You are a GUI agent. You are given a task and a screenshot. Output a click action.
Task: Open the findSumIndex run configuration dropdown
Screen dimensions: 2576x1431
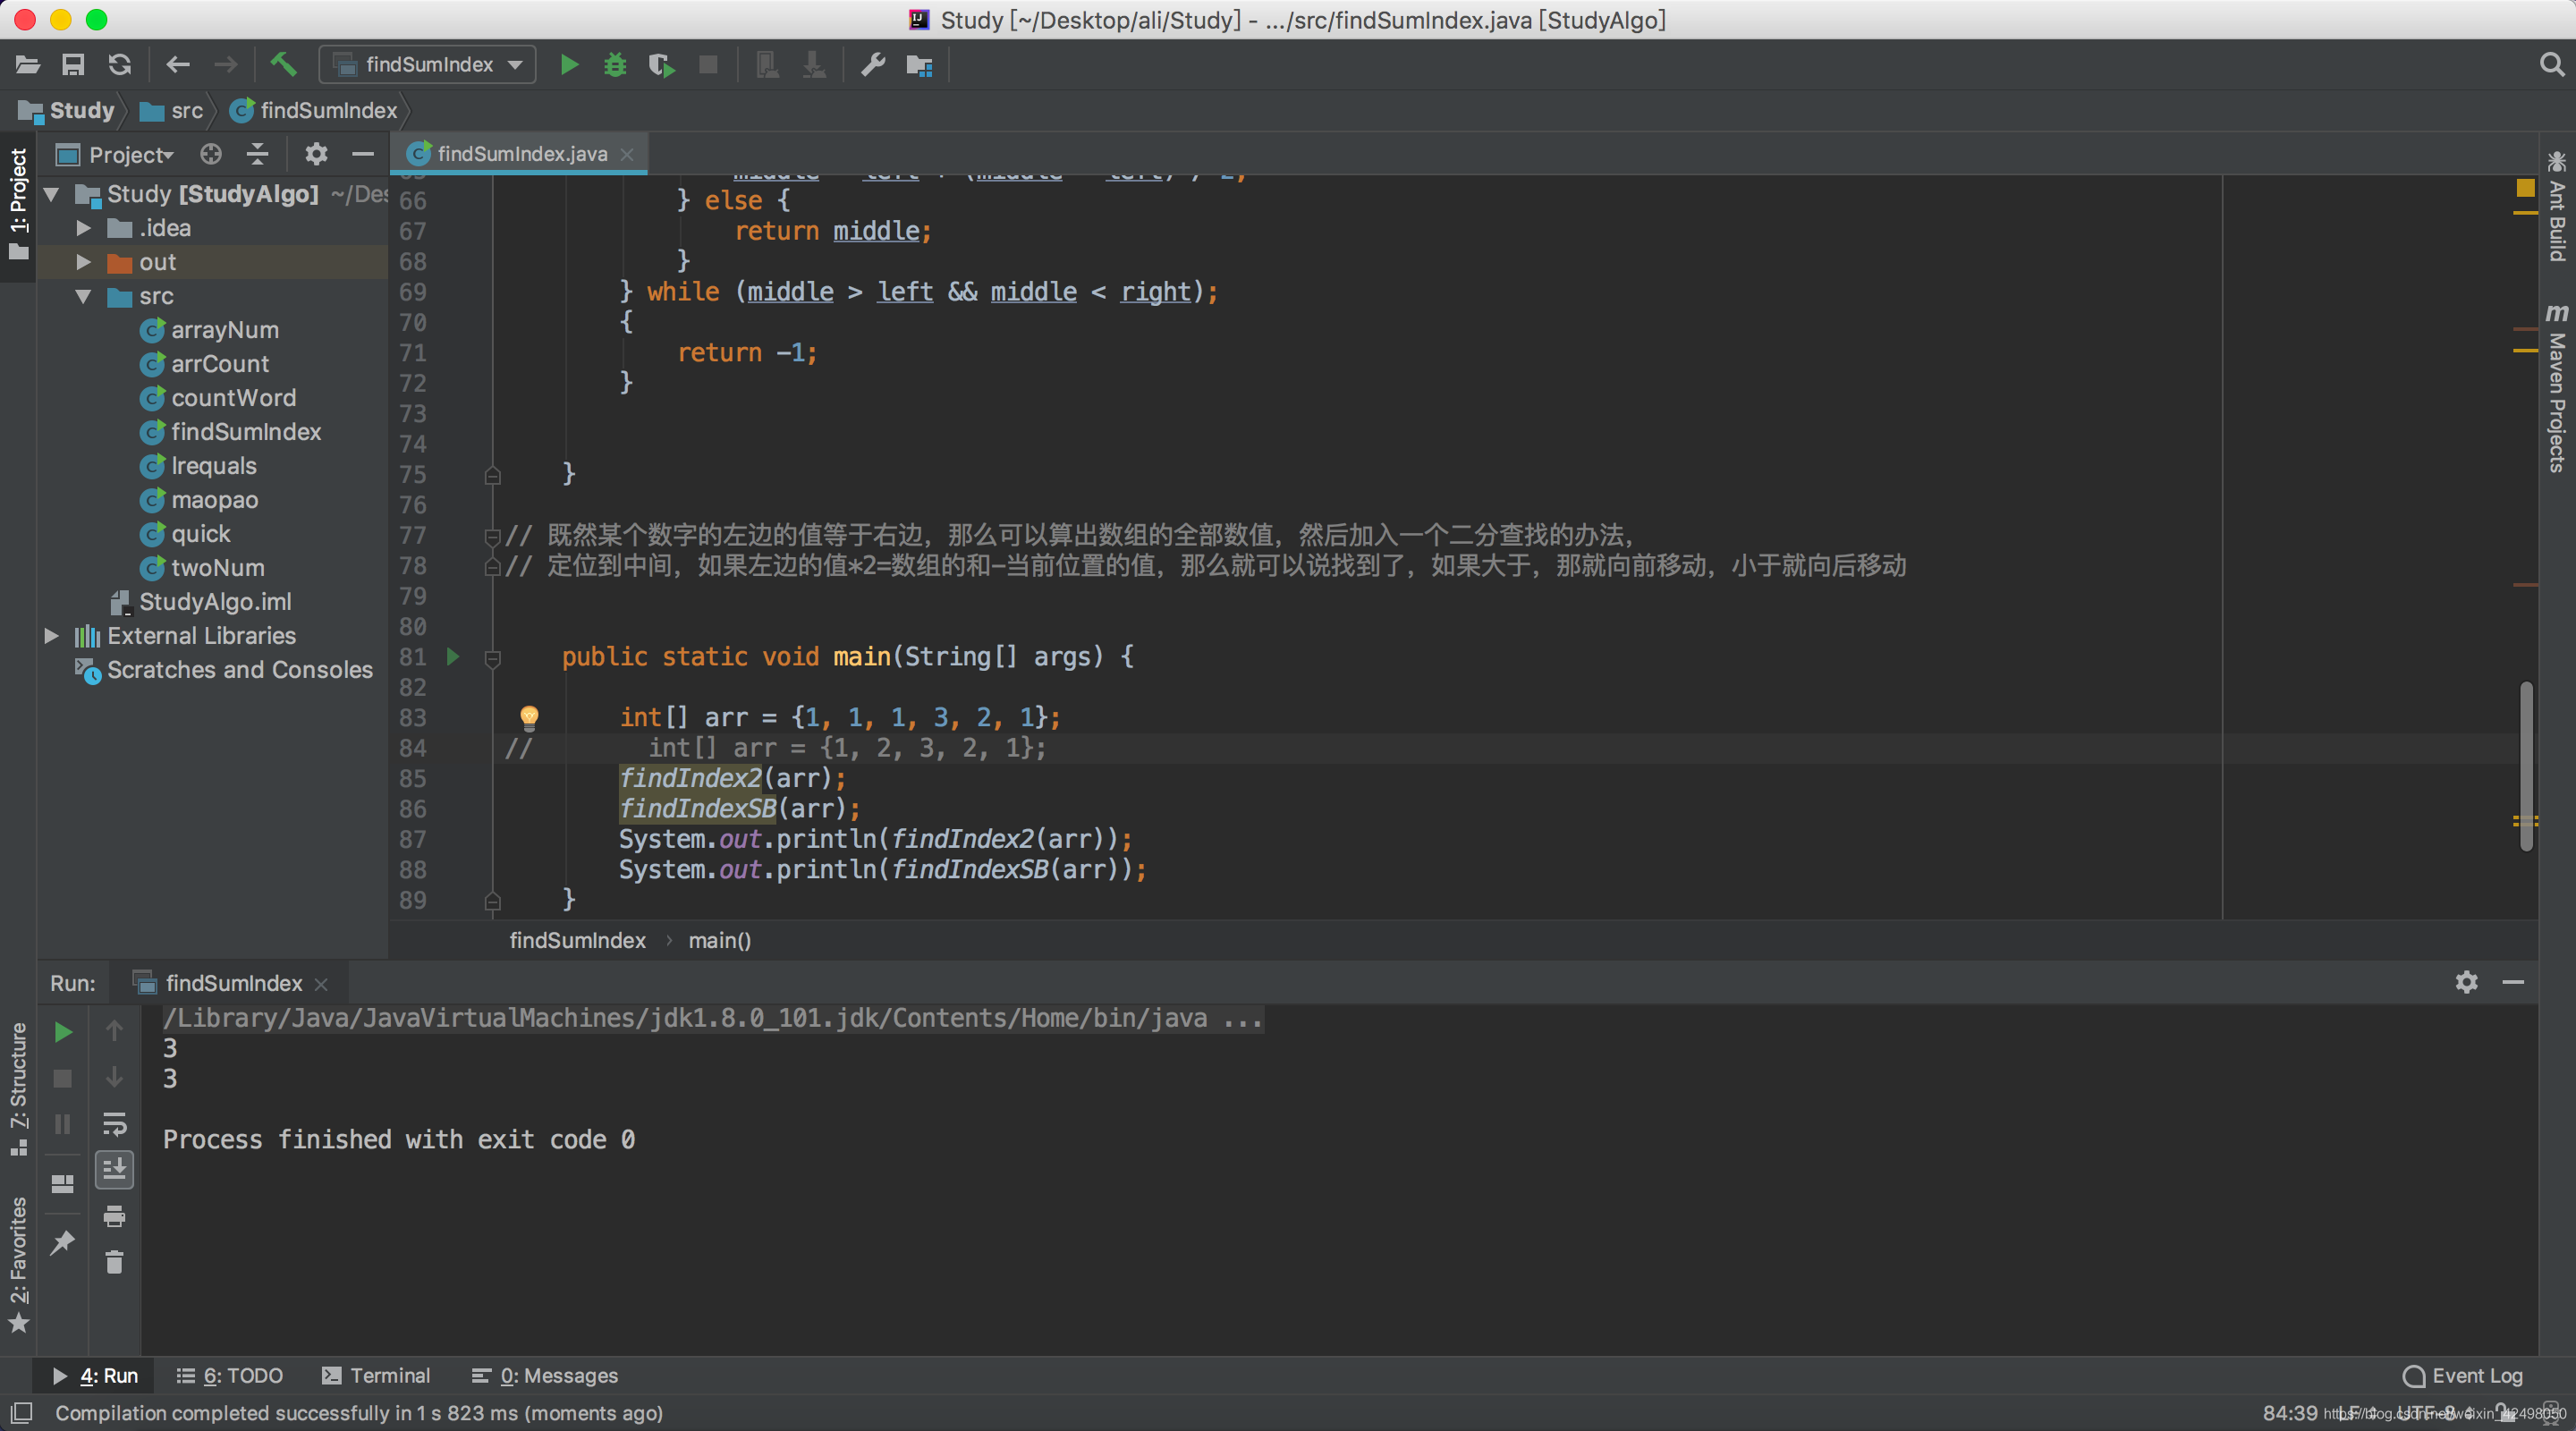[x=428, y=65]
